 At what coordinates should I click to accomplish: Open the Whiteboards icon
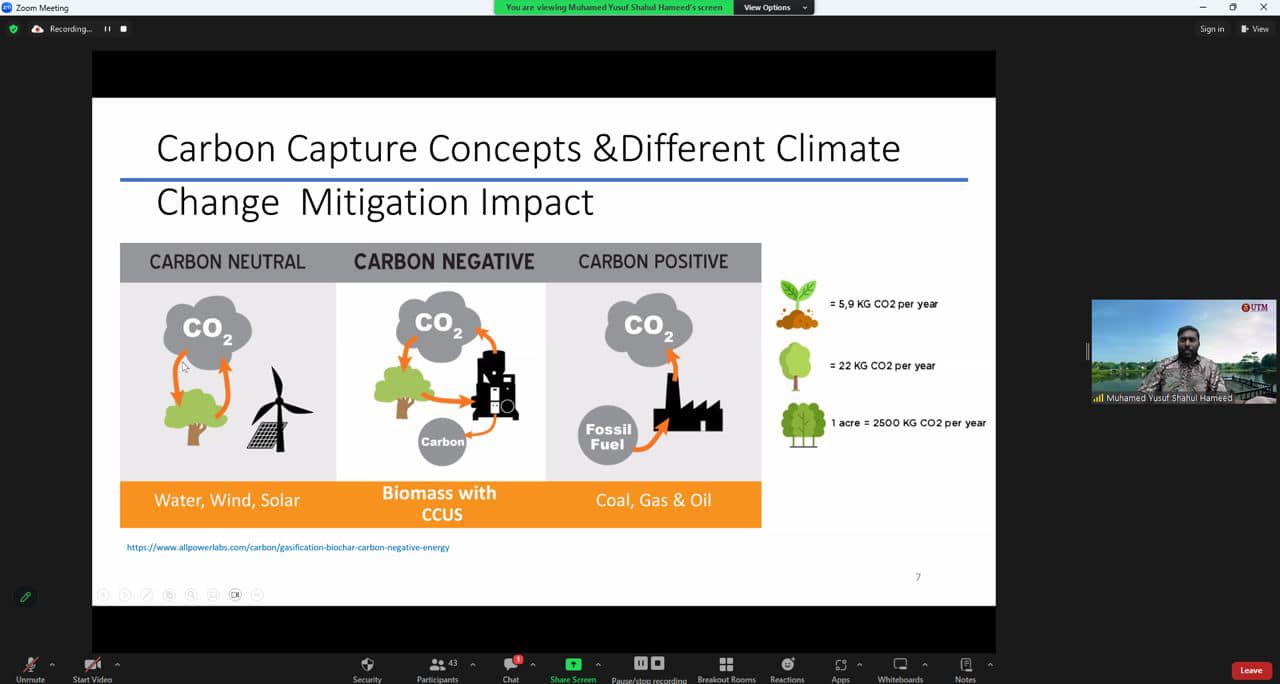[900, 668]
